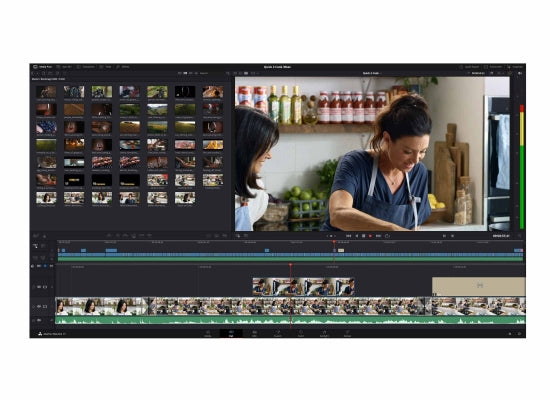Screen dimensions: 550x400
Task: Click the Close Up edit icon
Action: pos(133,236)
